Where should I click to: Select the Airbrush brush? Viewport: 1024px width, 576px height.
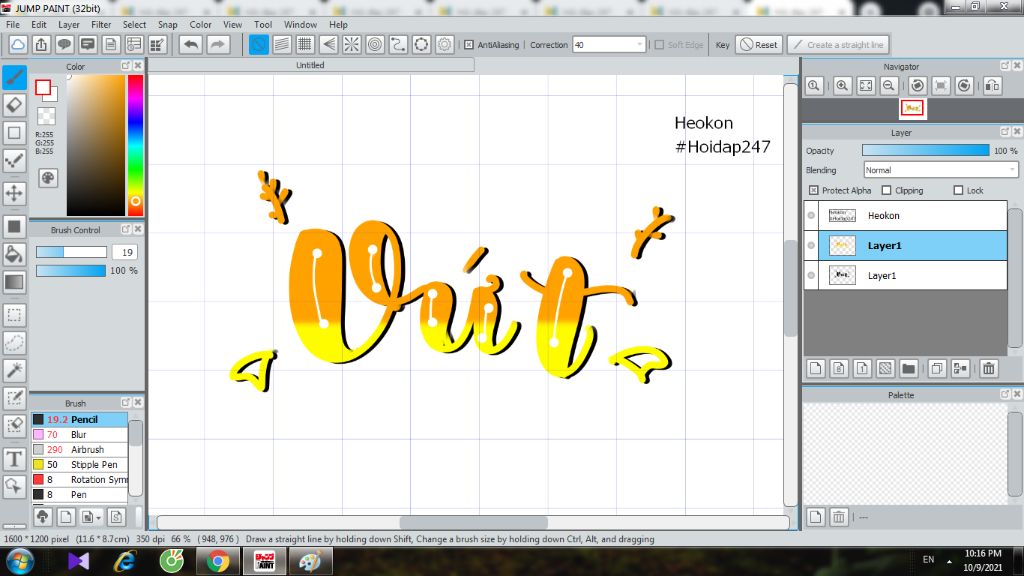coord(79,449)
